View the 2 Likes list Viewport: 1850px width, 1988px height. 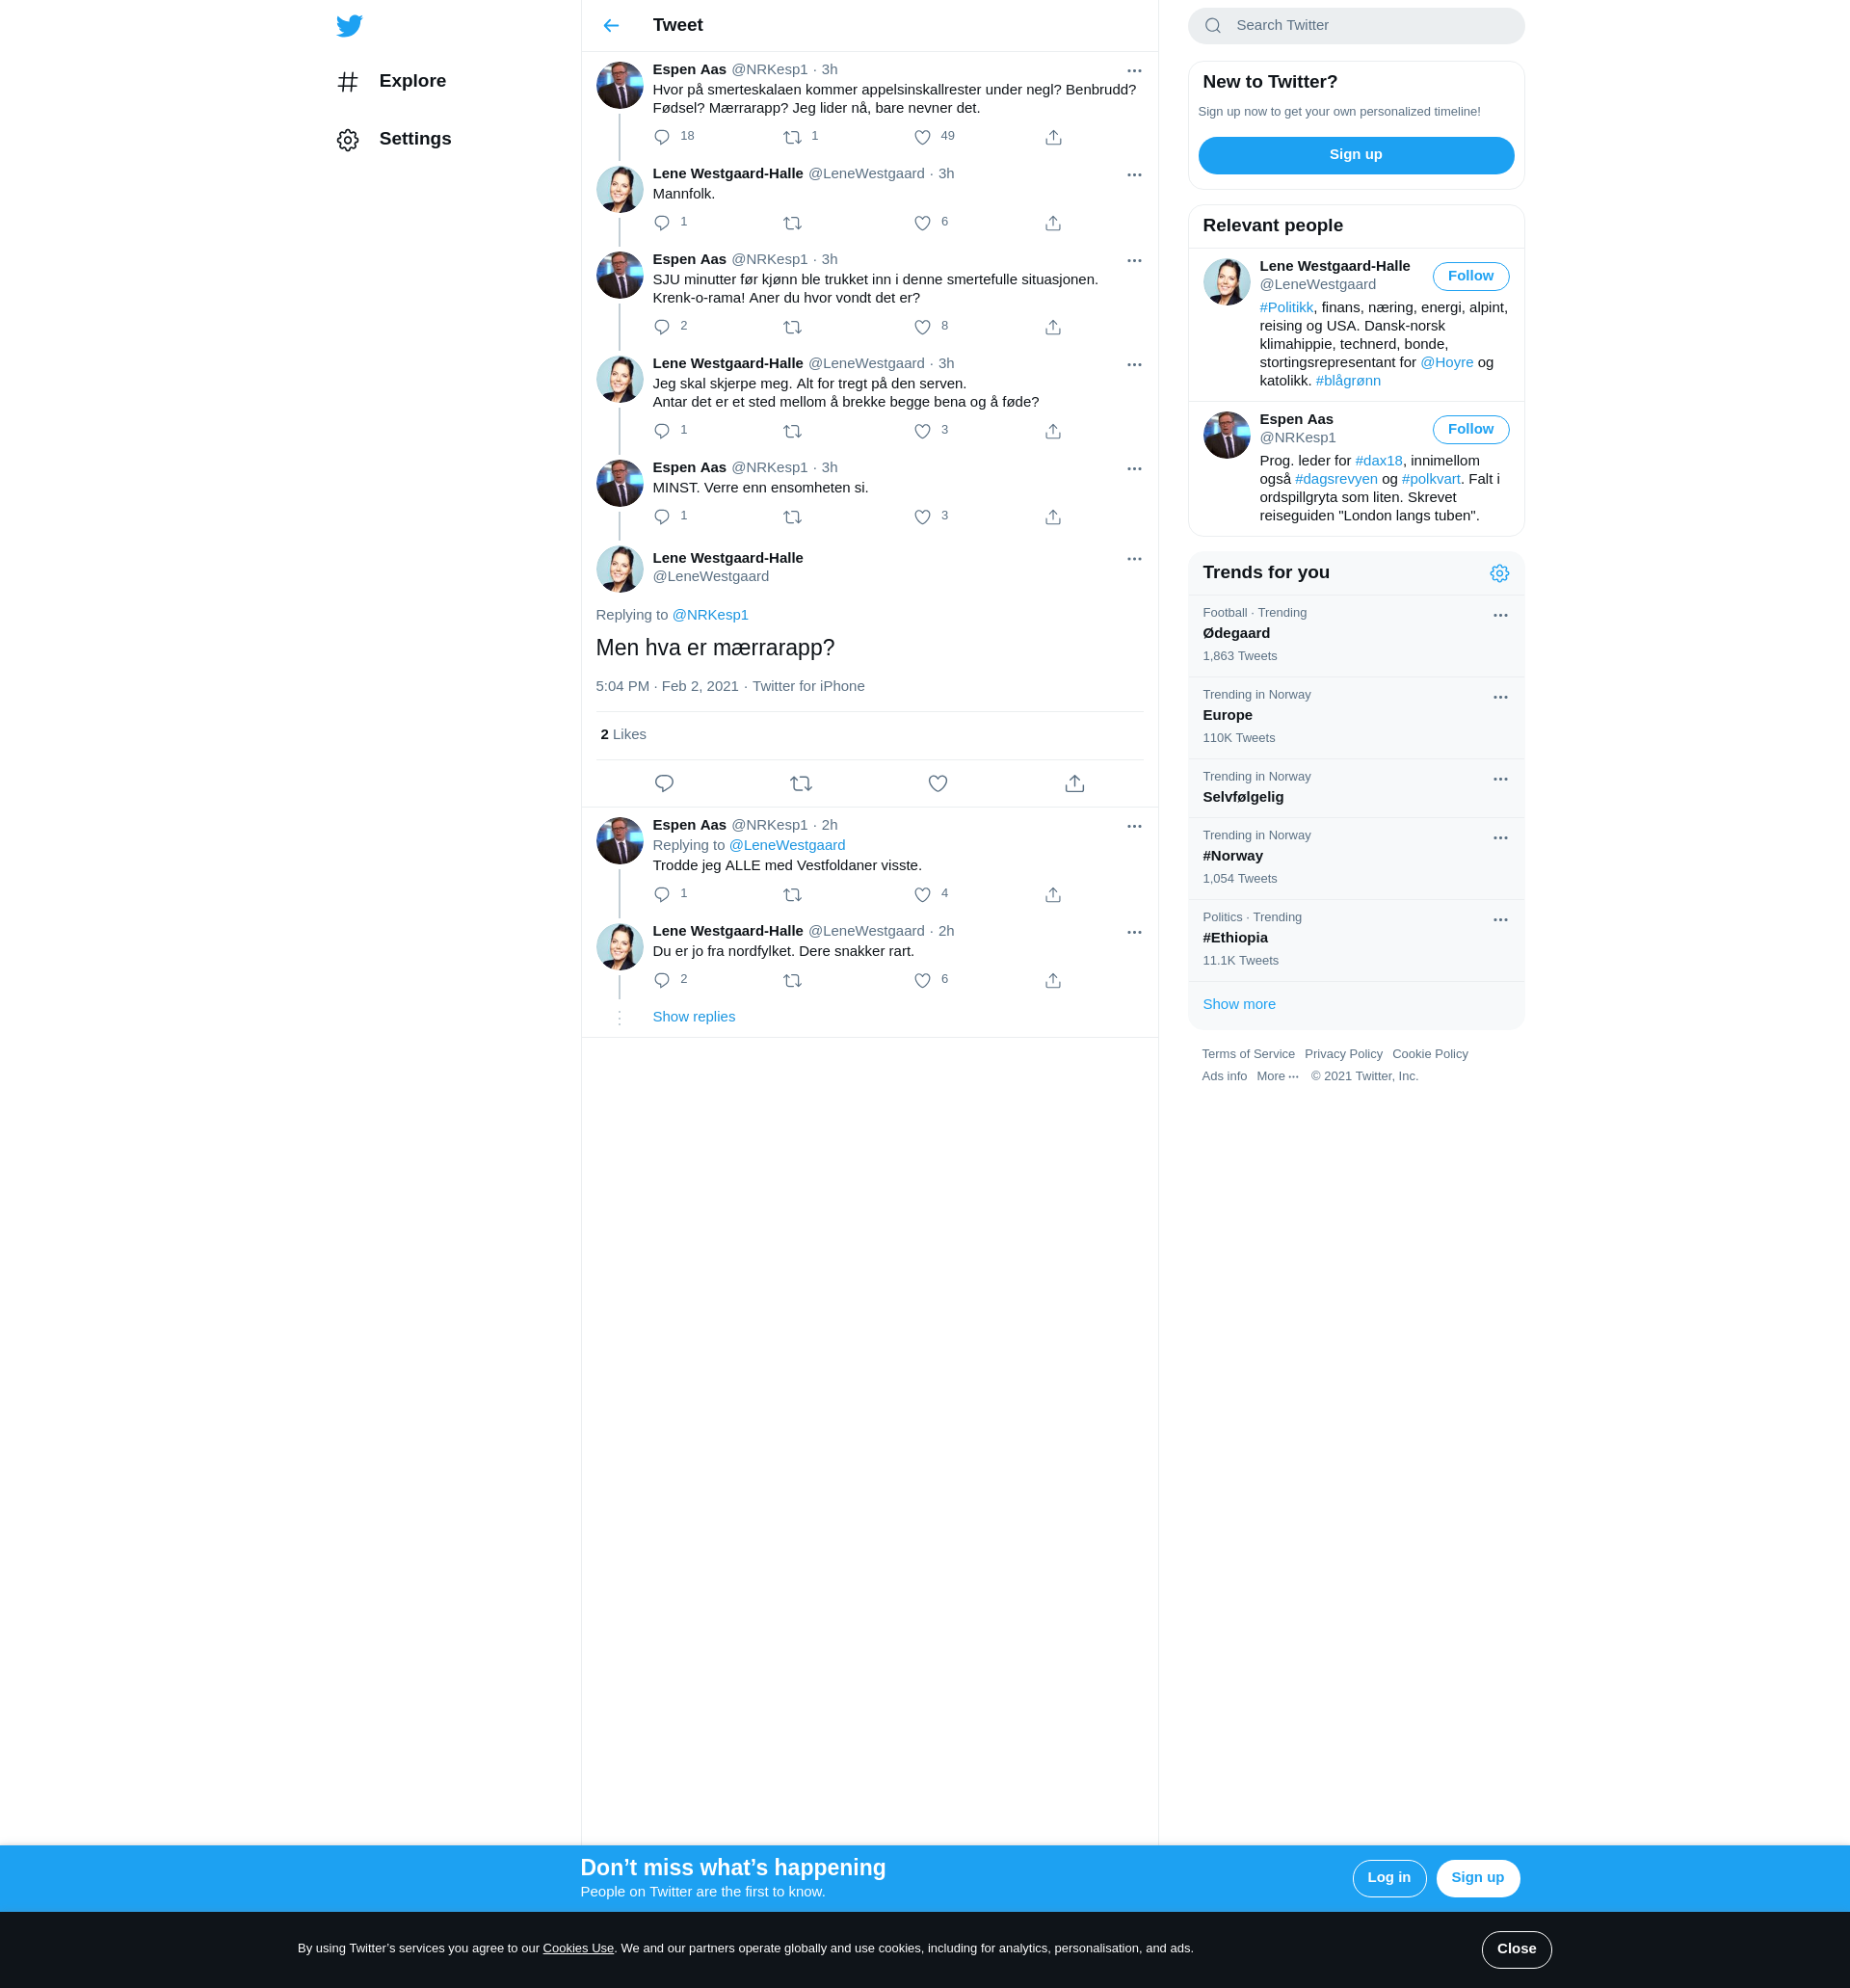coord(623,735)
